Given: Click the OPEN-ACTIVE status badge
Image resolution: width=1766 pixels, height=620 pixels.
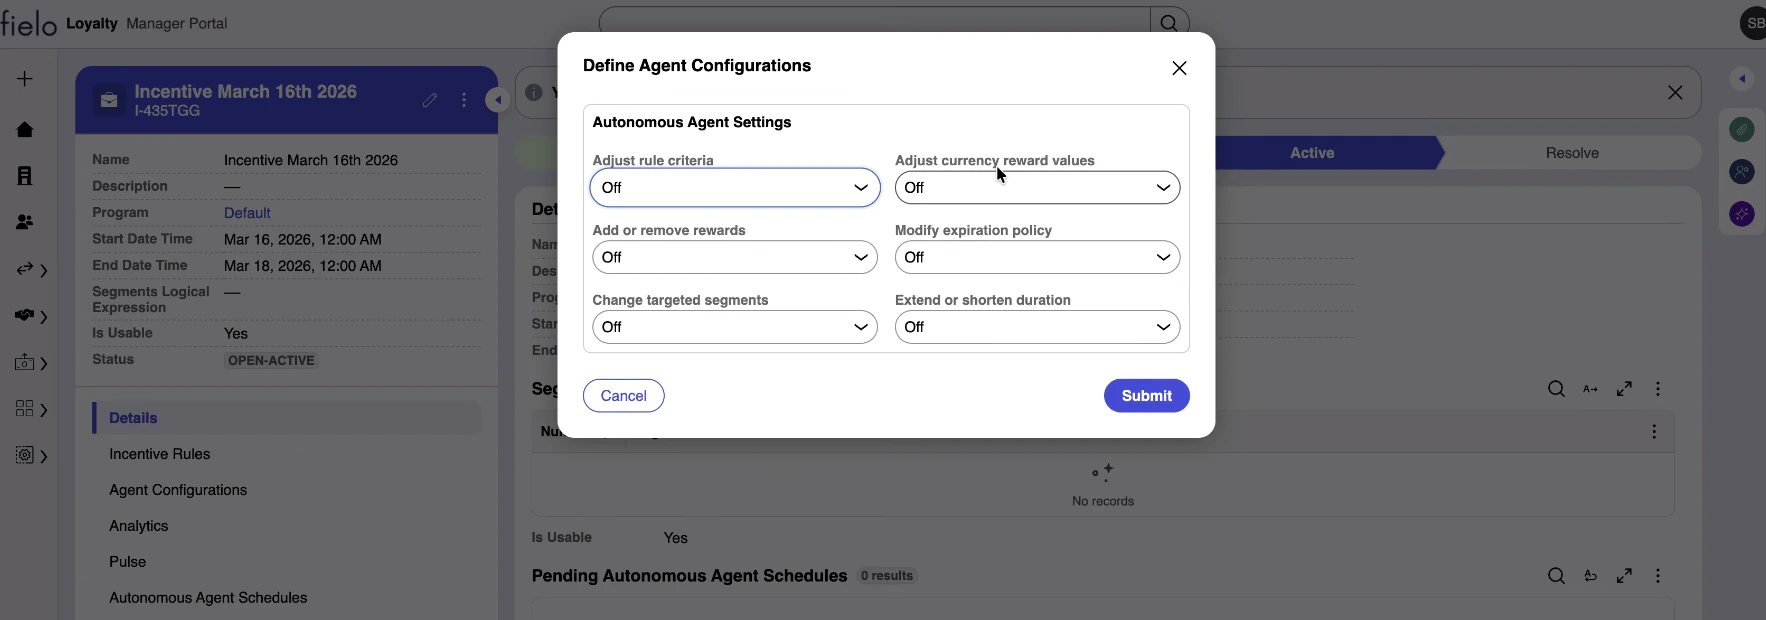Looking at the screenshot, I should (x=271, y=360).
